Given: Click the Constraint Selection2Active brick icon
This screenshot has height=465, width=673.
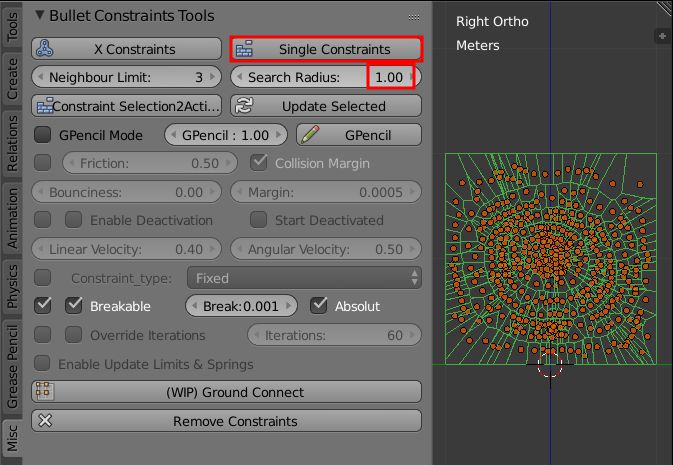Looking at the screenshot, I should [x=45, y=106].
